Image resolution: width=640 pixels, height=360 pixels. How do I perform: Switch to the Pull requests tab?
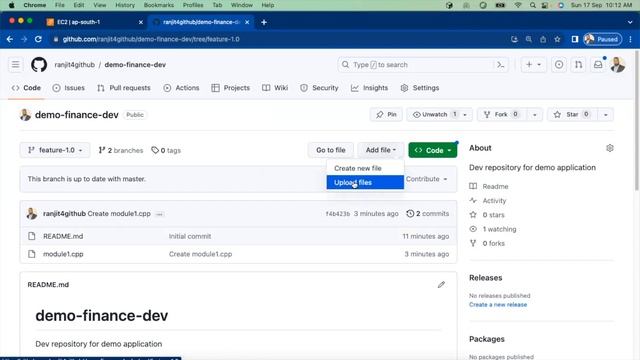coord(124,88)
